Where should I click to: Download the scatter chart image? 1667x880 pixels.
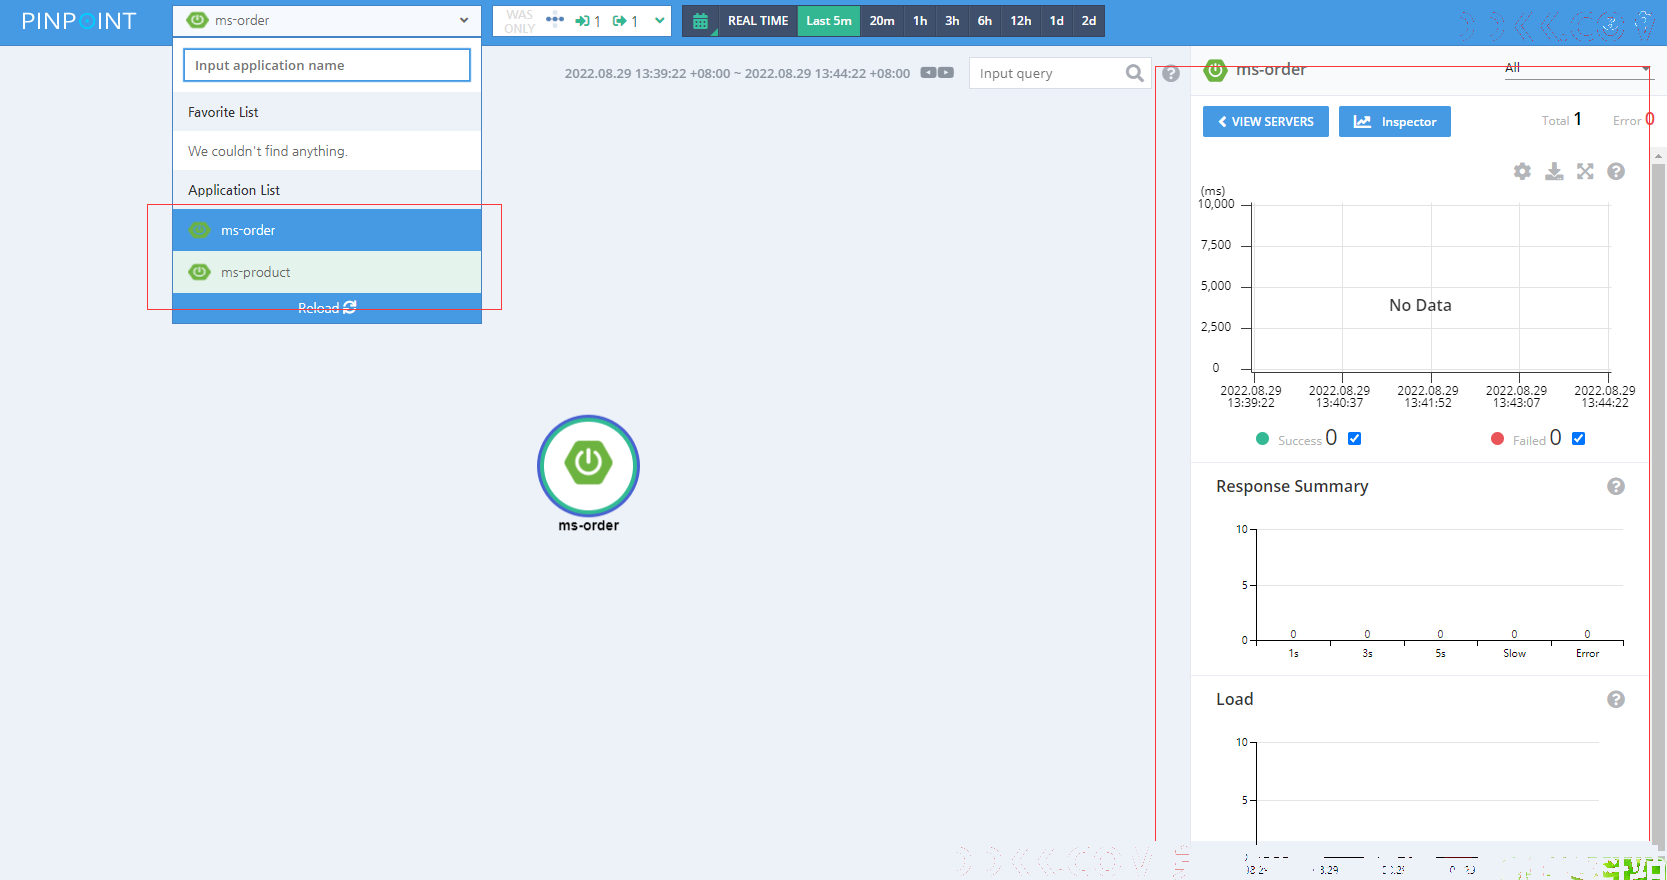pyautogui.click(x=1554, y=171)
